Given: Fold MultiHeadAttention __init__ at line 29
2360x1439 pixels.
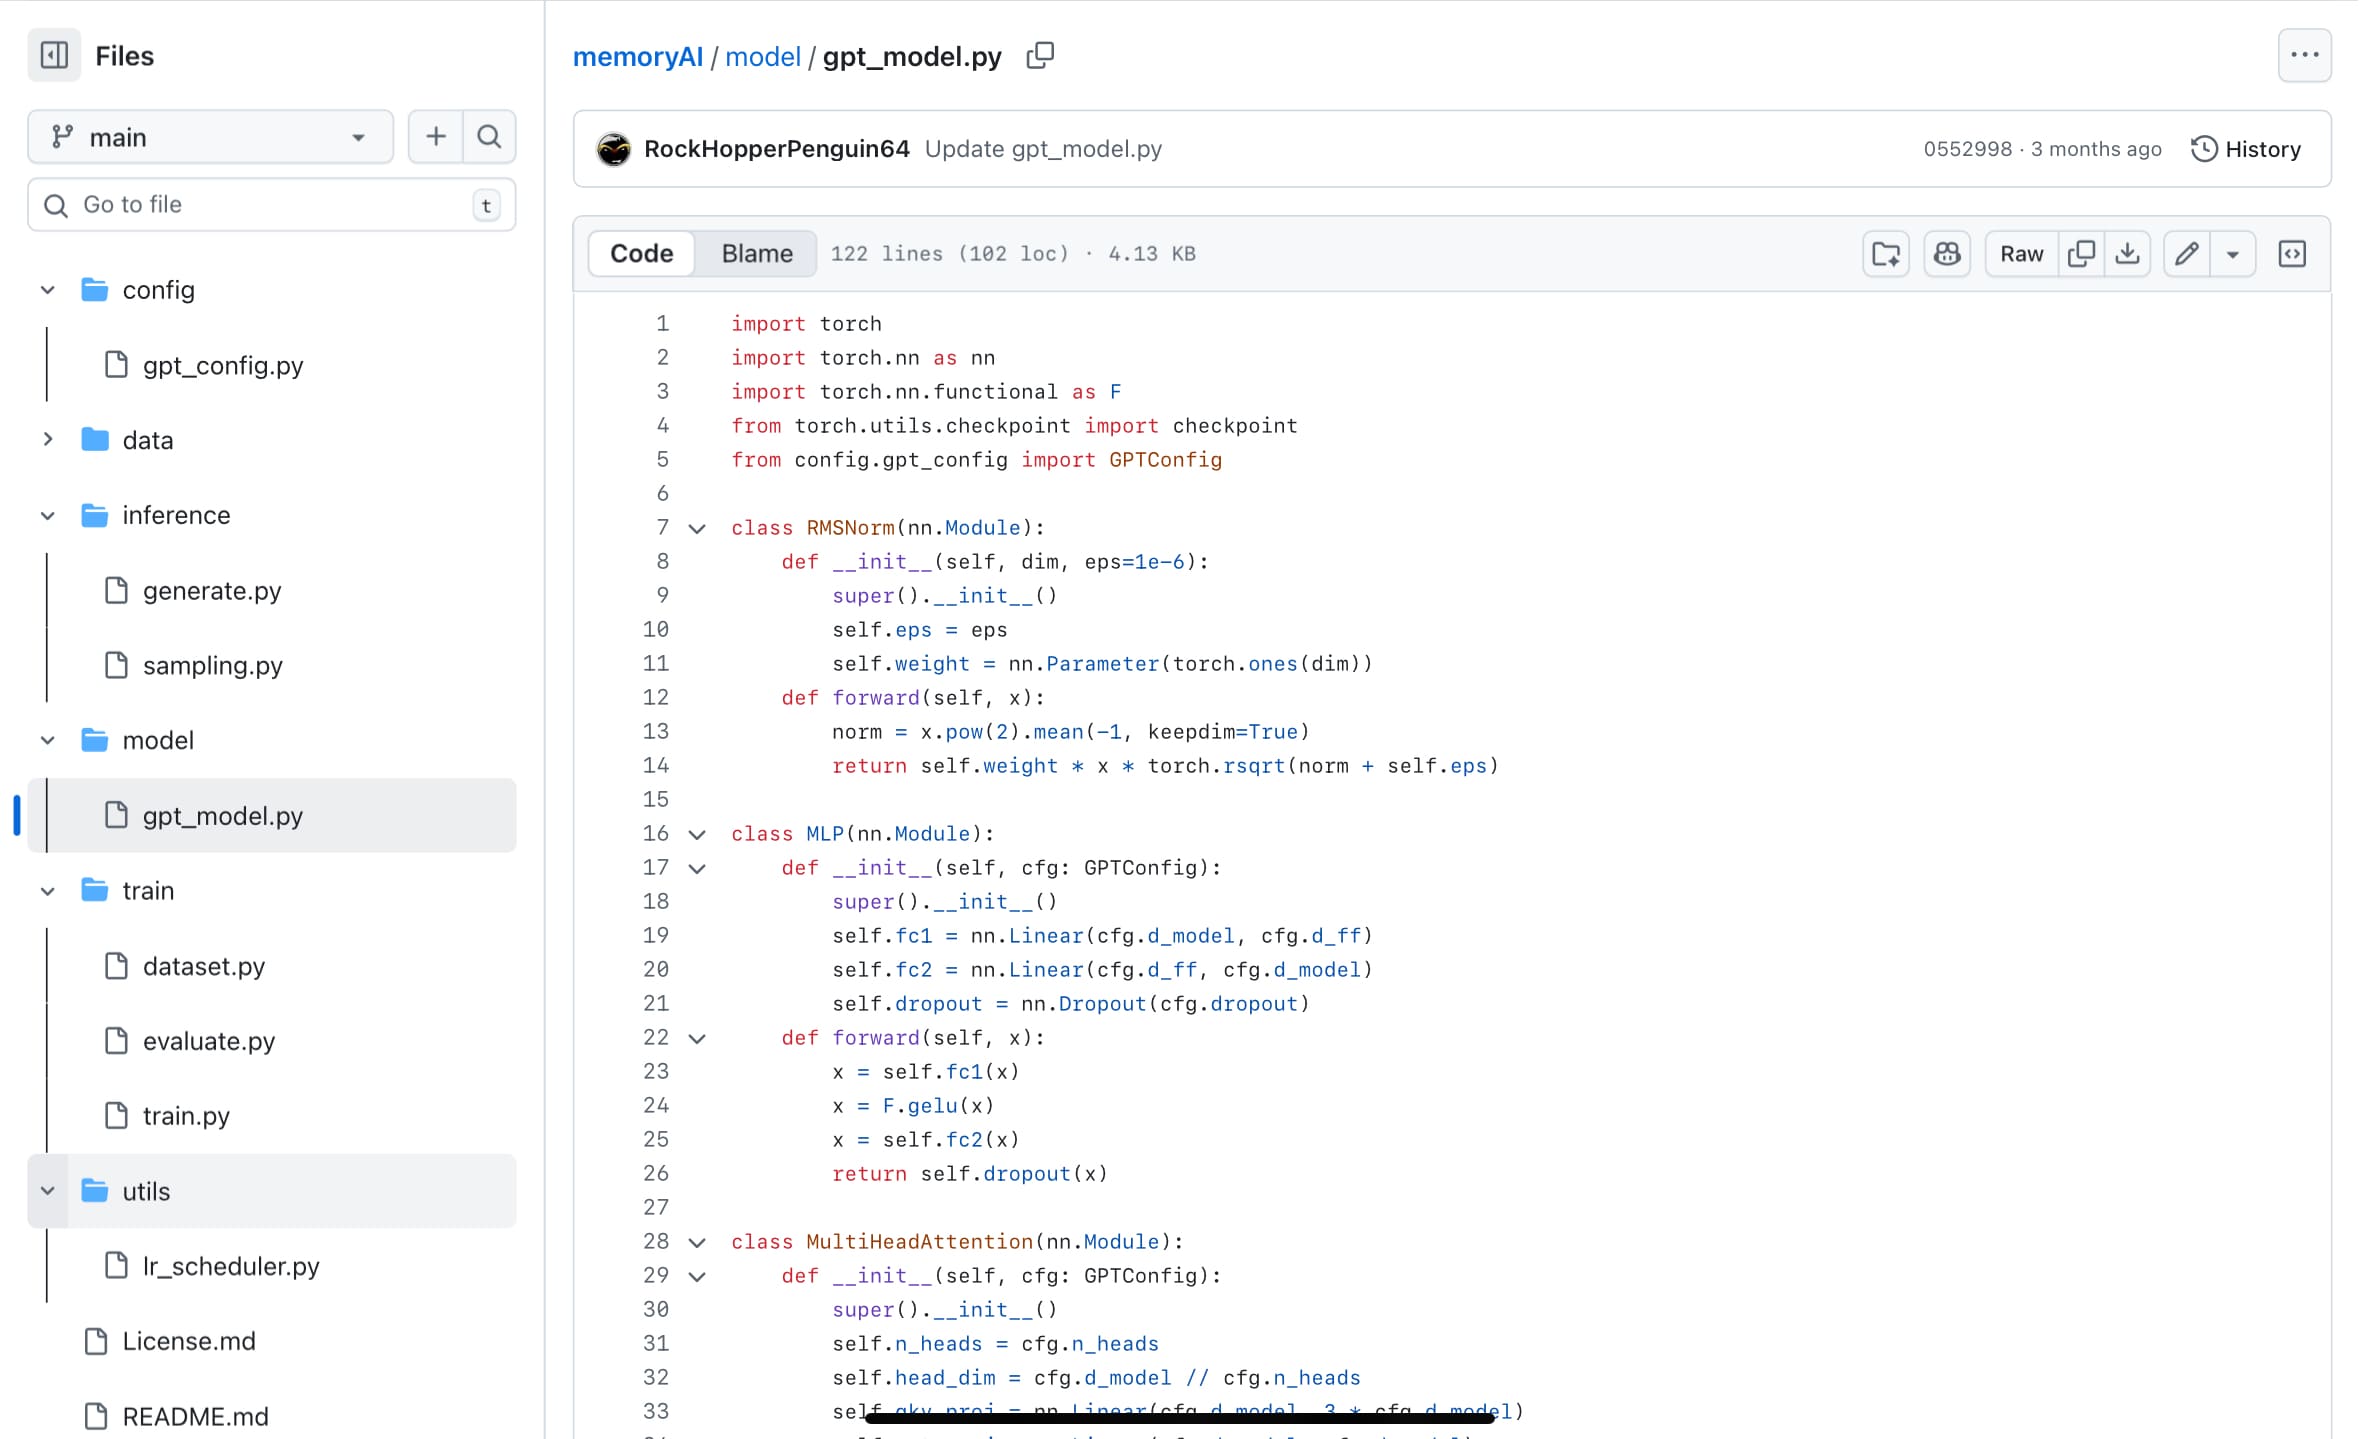Looking at the screenshot, I should (x=697, y=1276).
